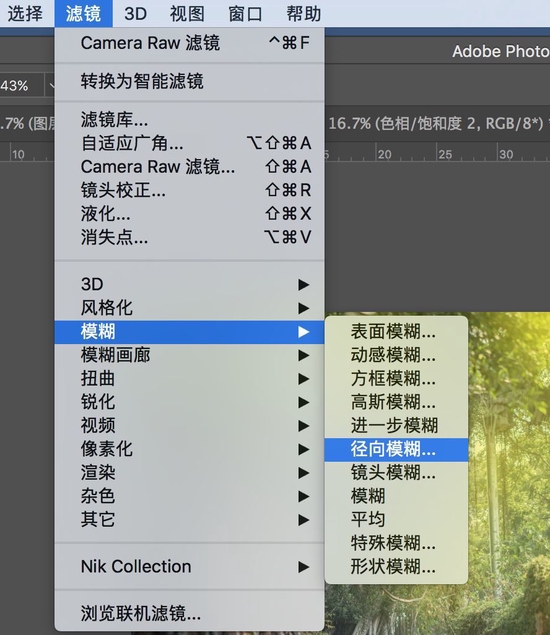Choose the highlighted 径向模糊... item
Screen dimensions: 550x635
pyautogui.click(x=396, y=450)
